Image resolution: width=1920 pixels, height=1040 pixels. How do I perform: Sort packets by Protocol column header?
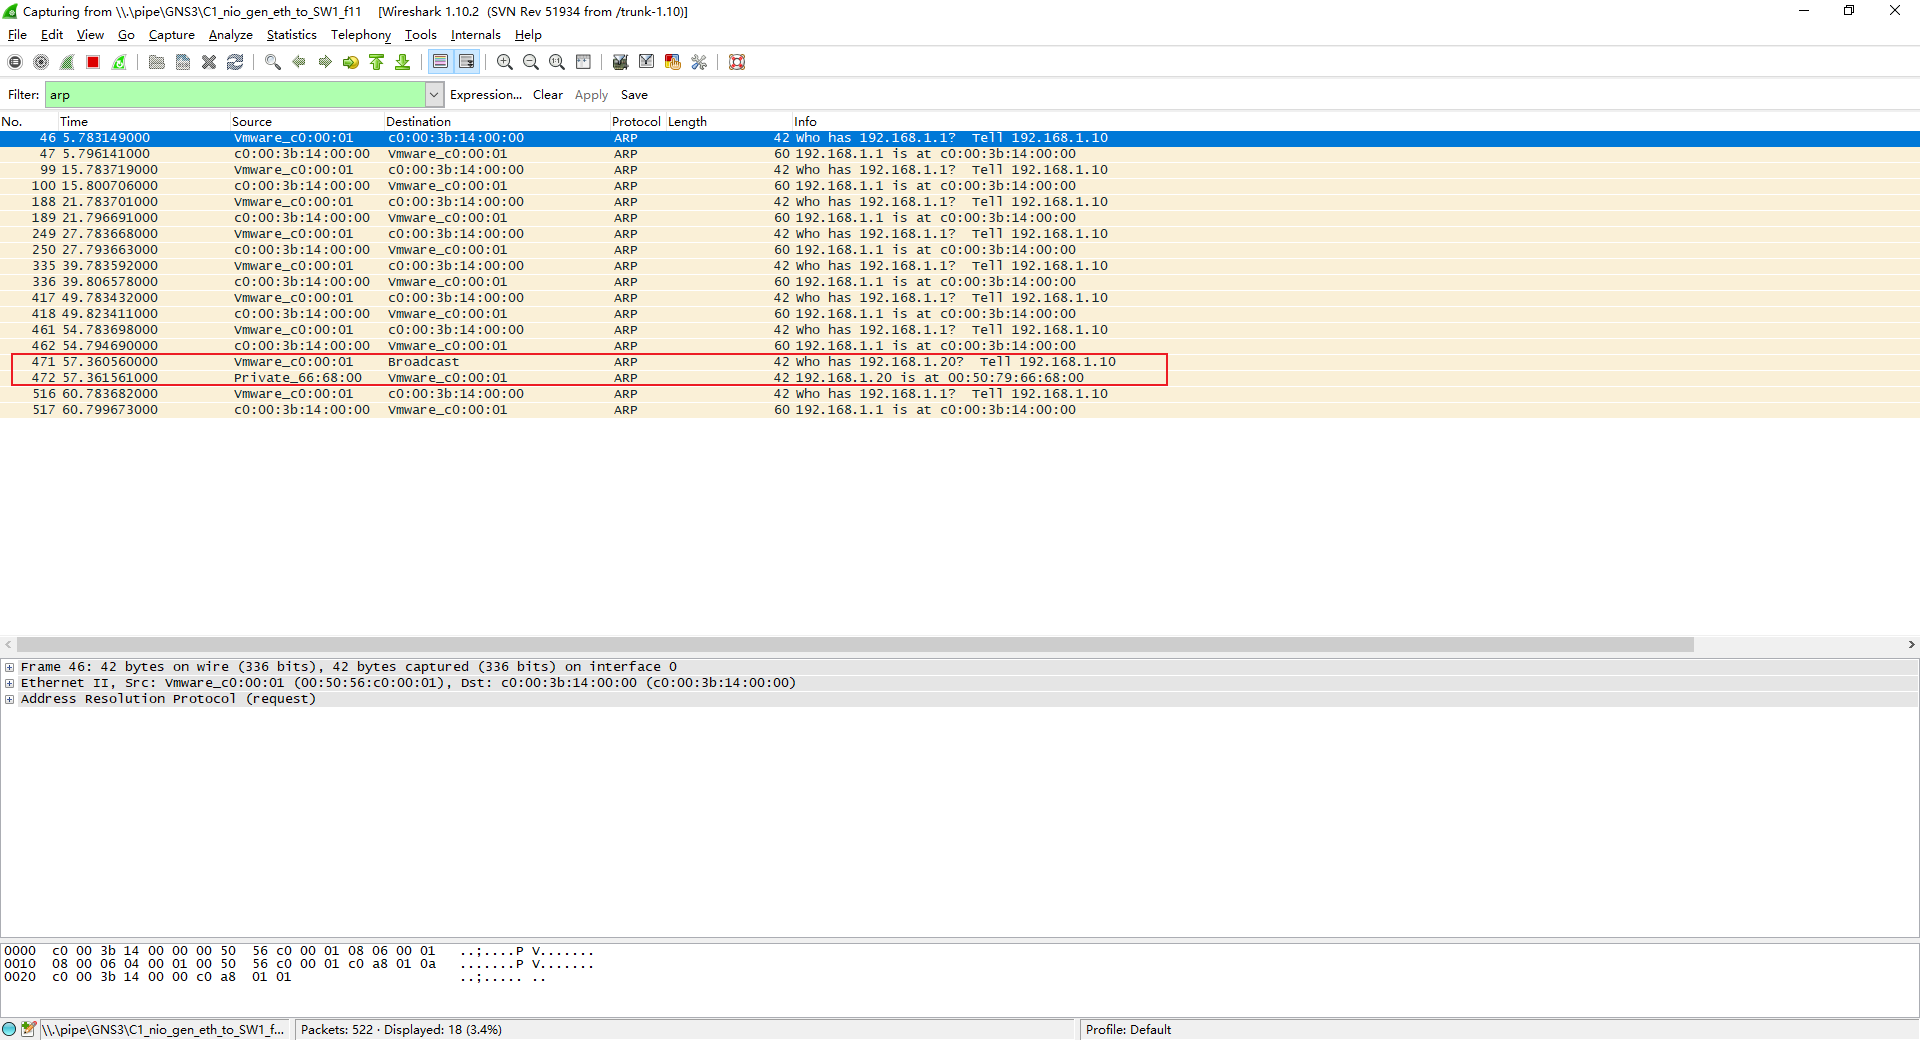636,122
